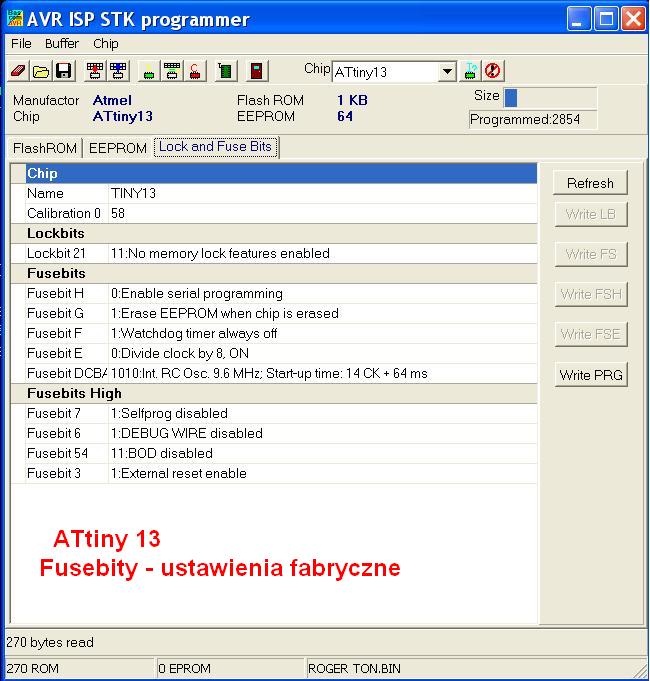Click the yellow open-folder icon
Screen dimensions: 650x681
pyautogui.click(x=41, y=70)
